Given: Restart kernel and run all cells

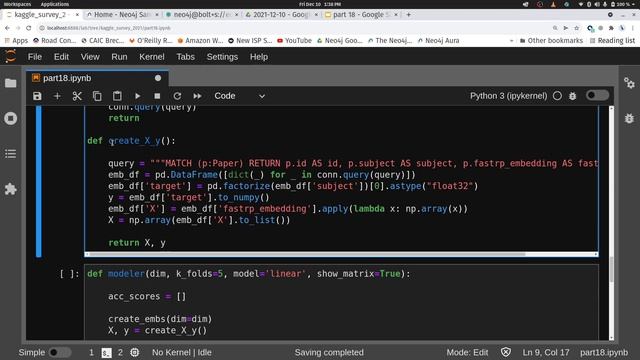Looking at the screenshot, I should 197,96.
